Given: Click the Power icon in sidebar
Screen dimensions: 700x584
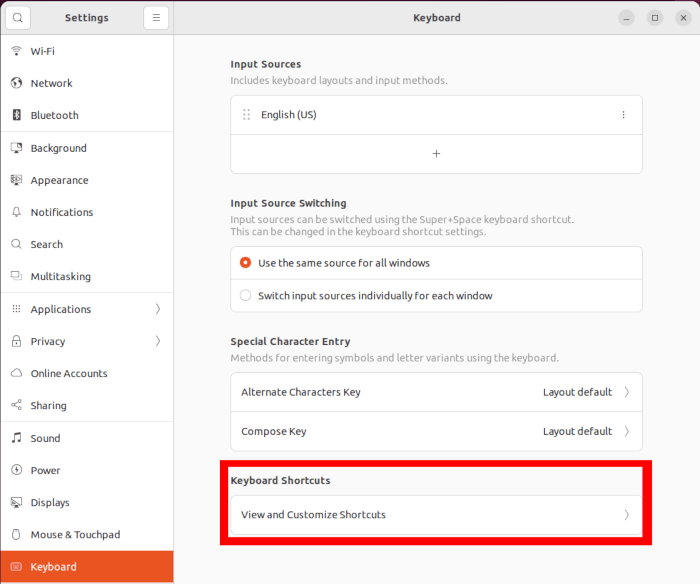Looking at the screenshot, I should tap(16, 470).
